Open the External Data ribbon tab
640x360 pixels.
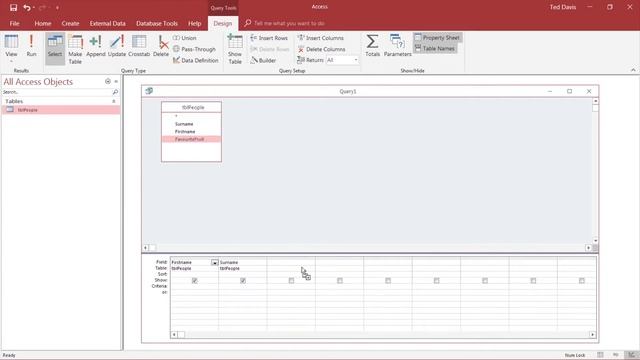108,24
